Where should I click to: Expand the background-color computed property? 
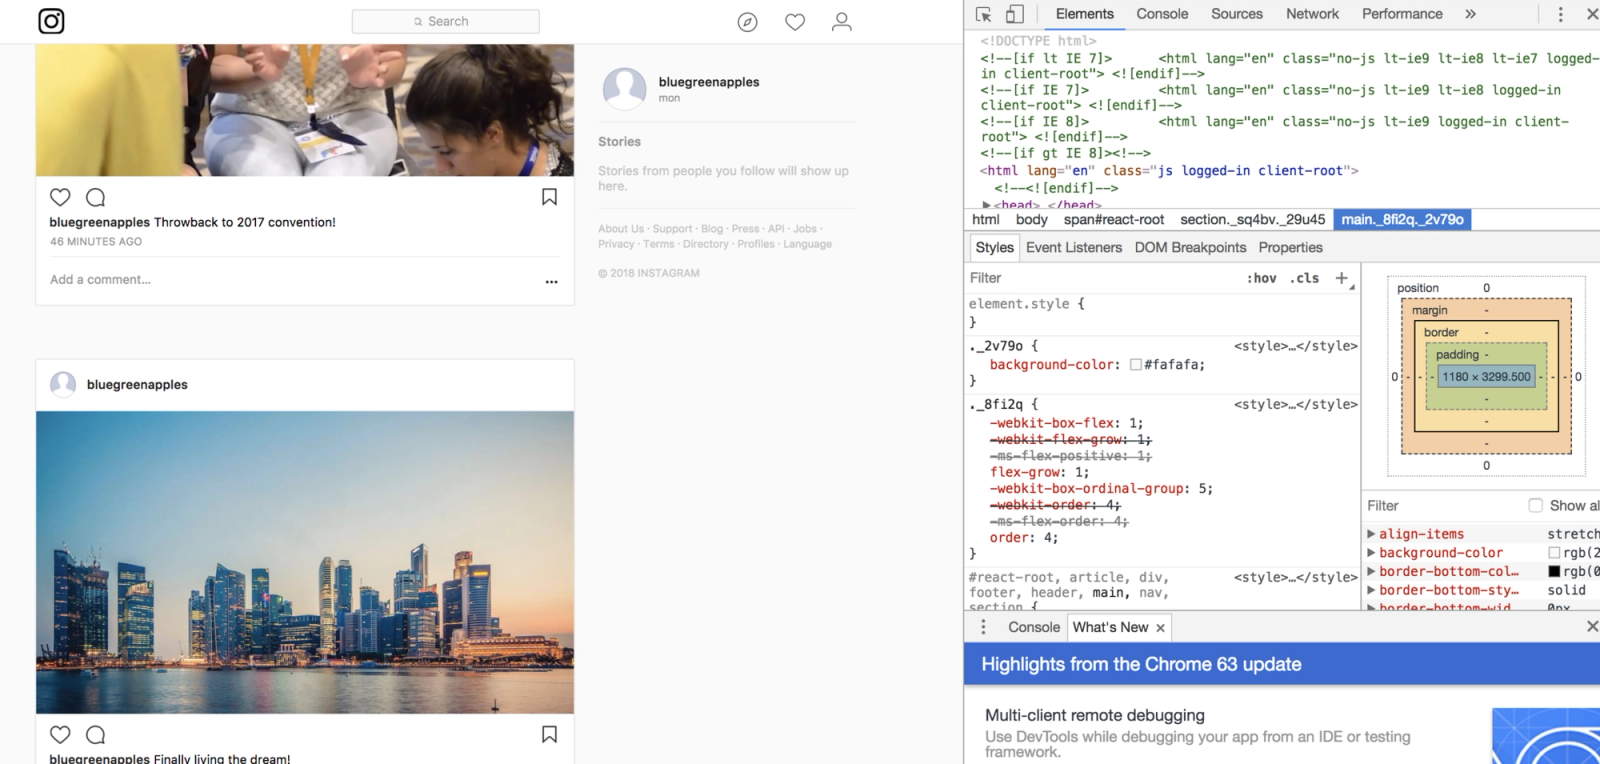tap(1372, 553)
